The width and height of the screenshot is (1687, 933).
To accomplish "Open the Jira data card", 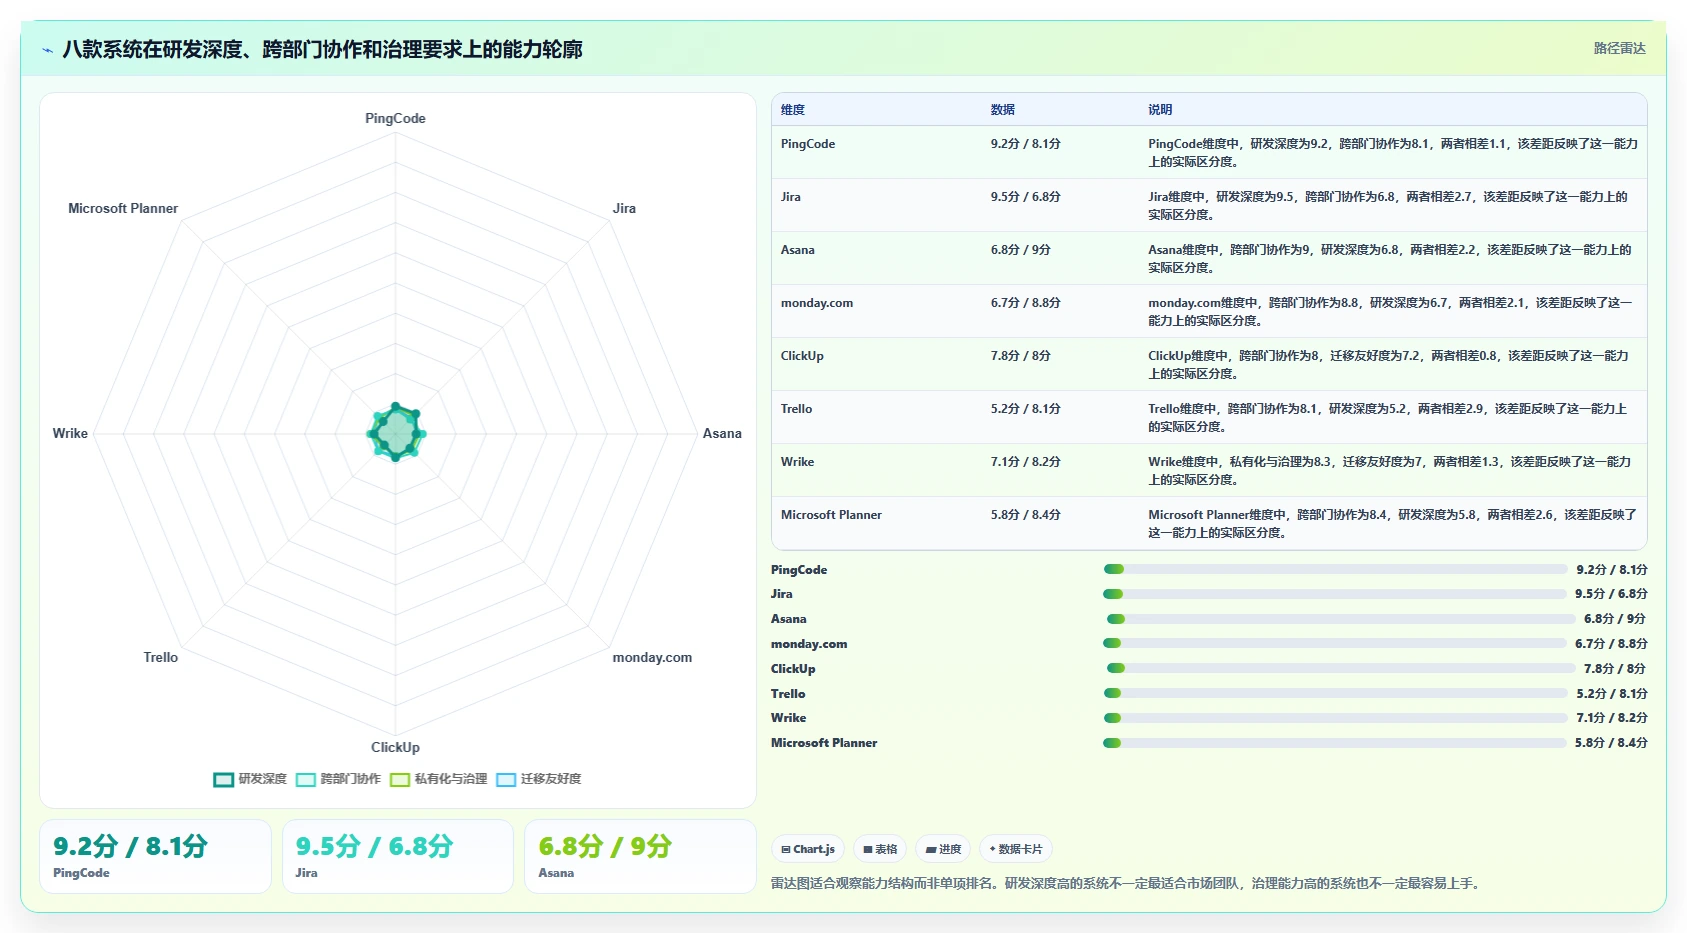I will tap(398, 856).
